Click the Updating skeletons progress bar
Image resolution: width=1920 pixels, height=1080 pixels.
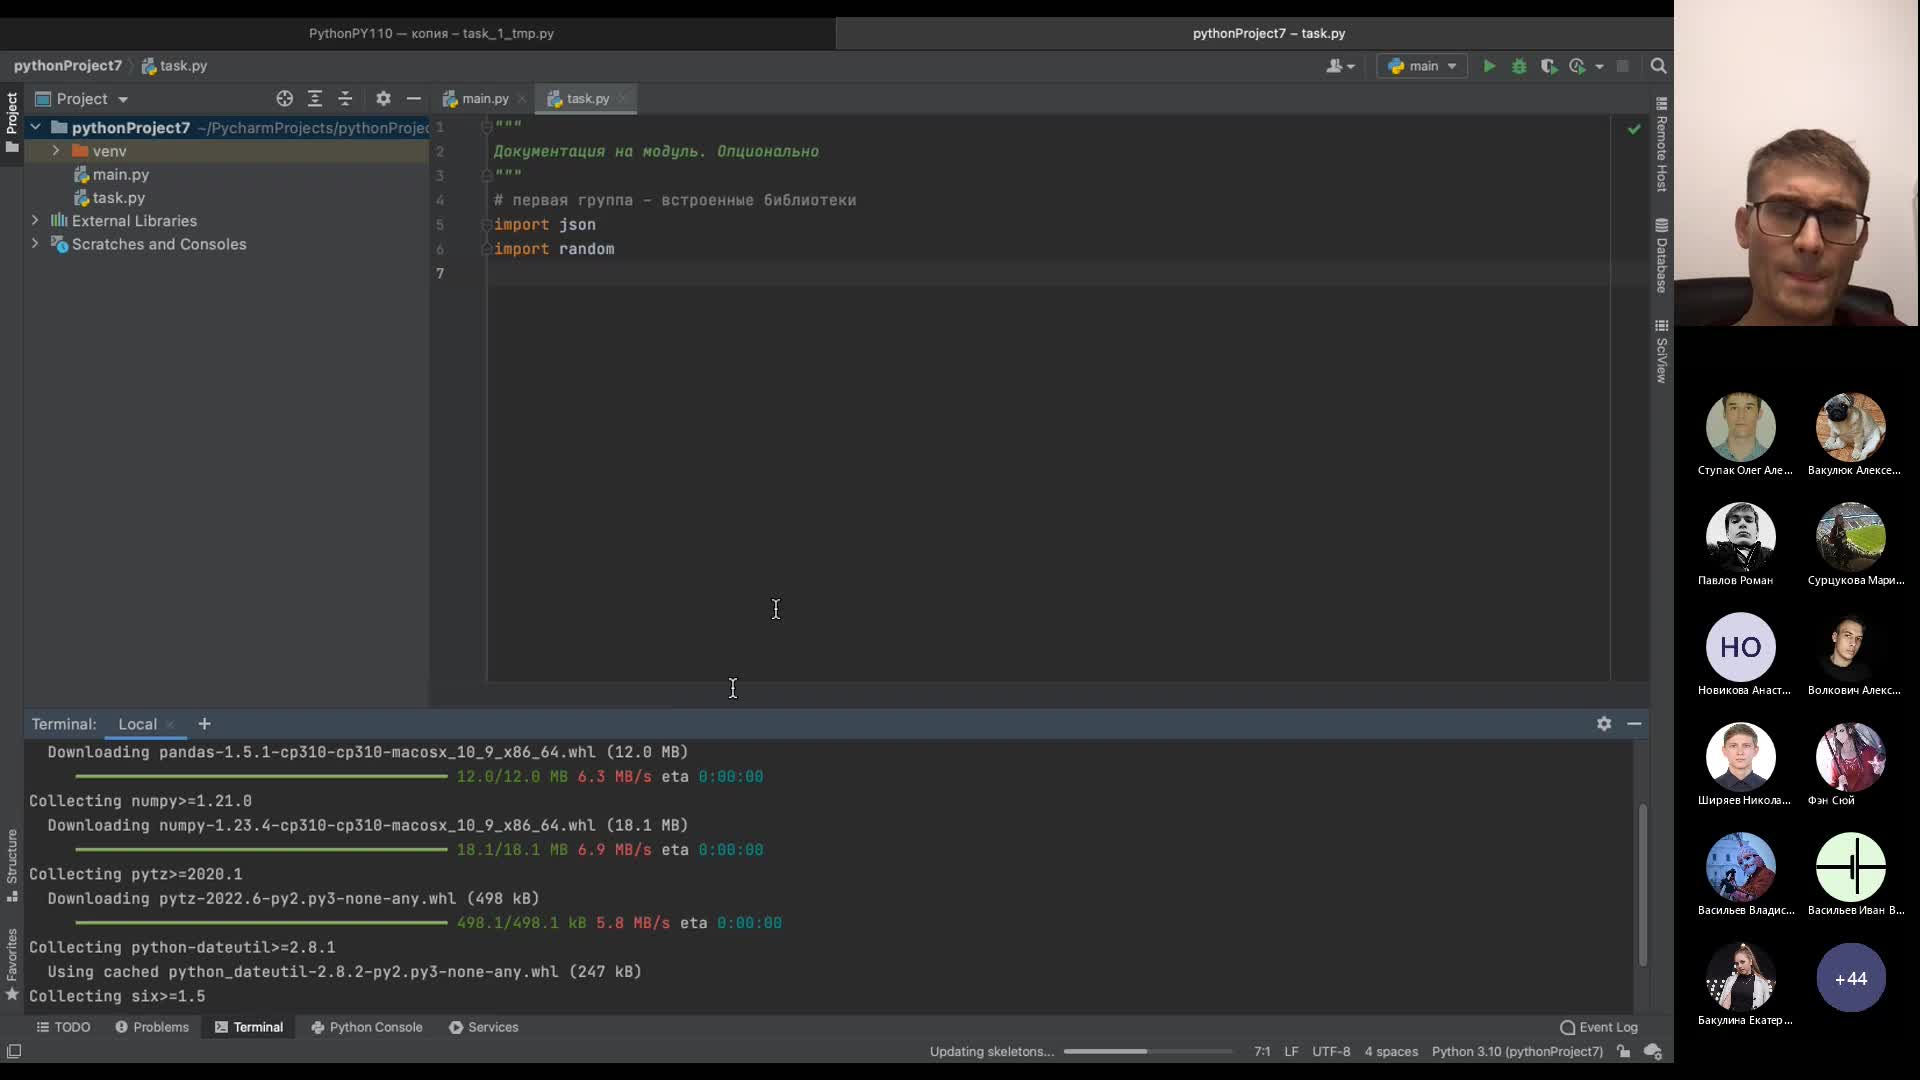pyautogui.click(x=1148, y=1052)
